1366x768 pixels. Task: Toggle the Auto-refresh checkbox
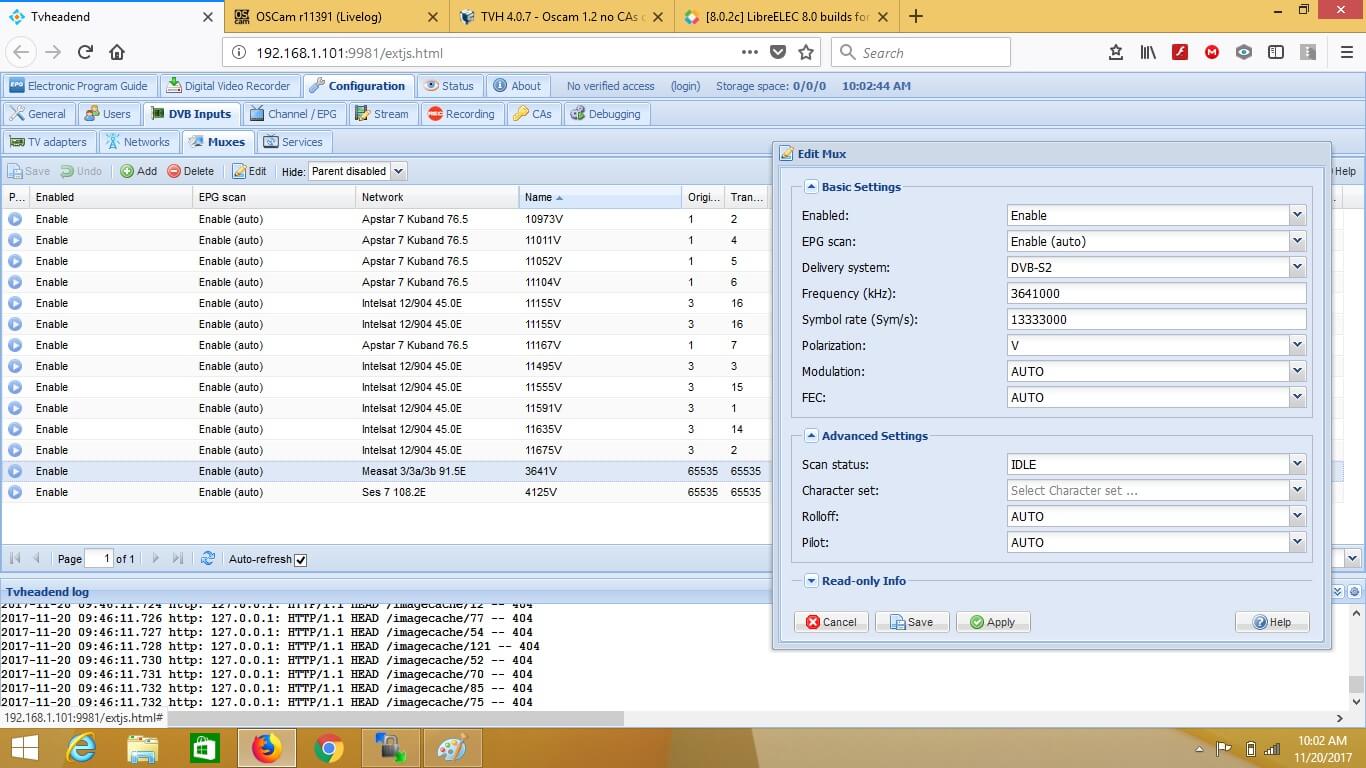pyautogui.click(x=301, y=560)
